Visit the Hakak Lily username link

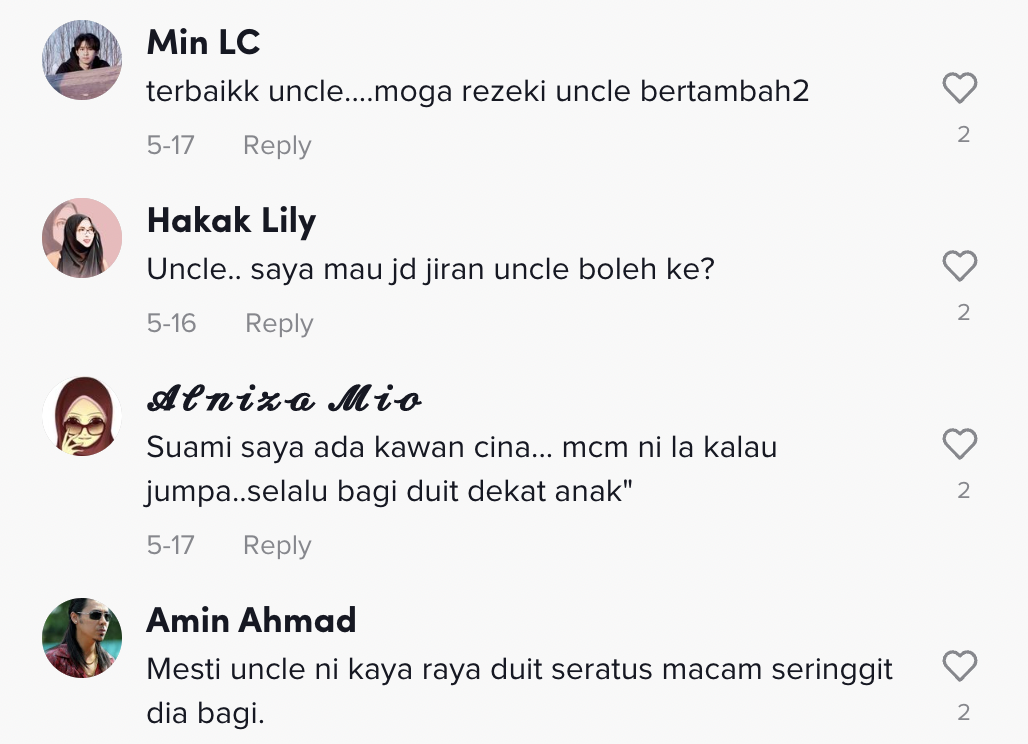point(231,220)
